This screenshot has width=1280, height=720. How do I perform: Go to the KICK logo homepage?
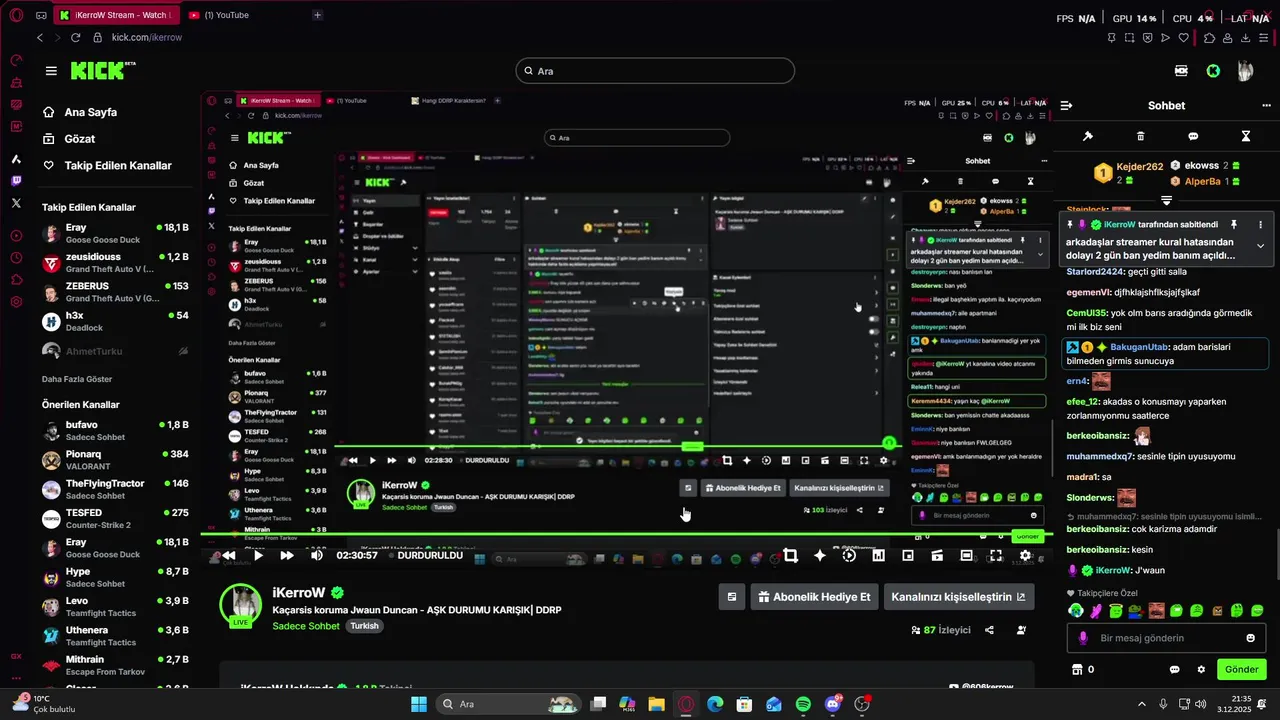pos(103,71)
